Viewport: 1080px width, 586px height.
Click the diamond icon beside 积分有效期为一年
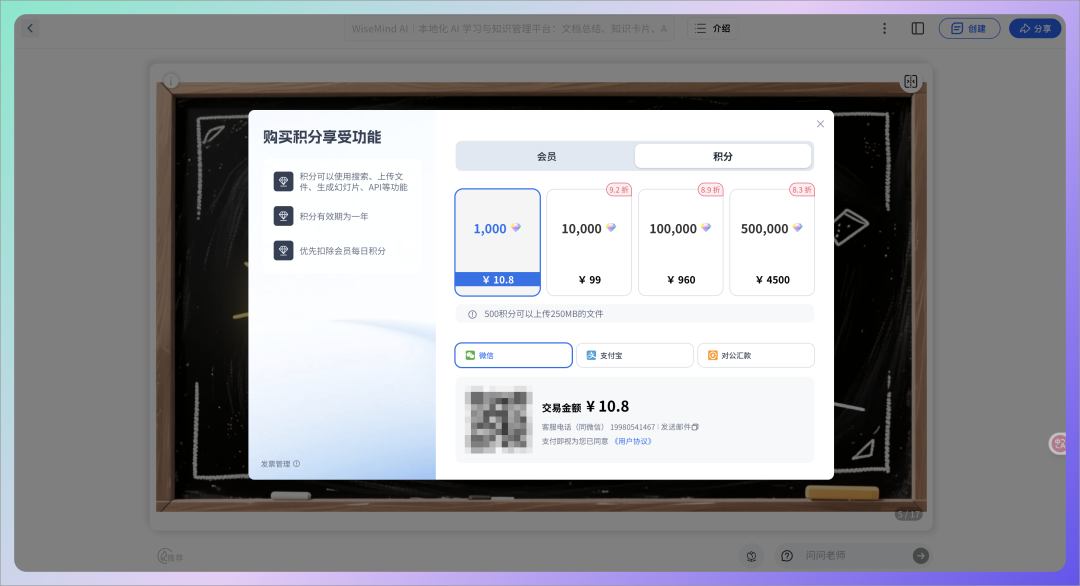pyautogui.click(x=283, y=216)
